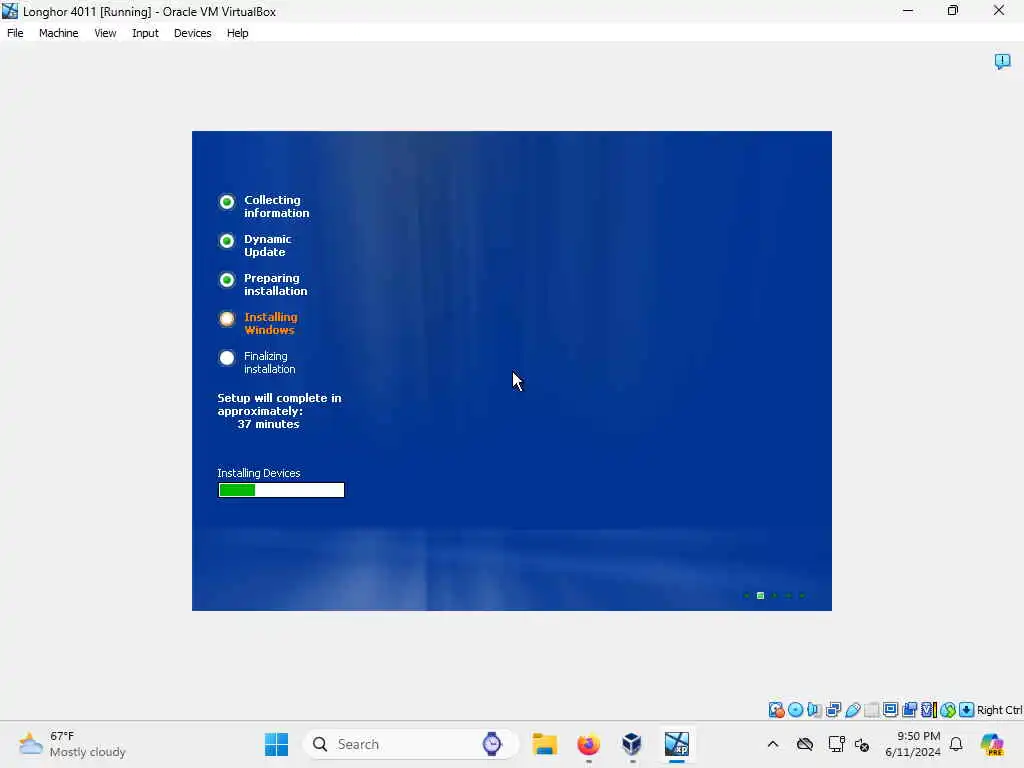Click hard disk activity indicator in status bar
The width and height of the screenshot is (1024, 768).
[776, 710]
